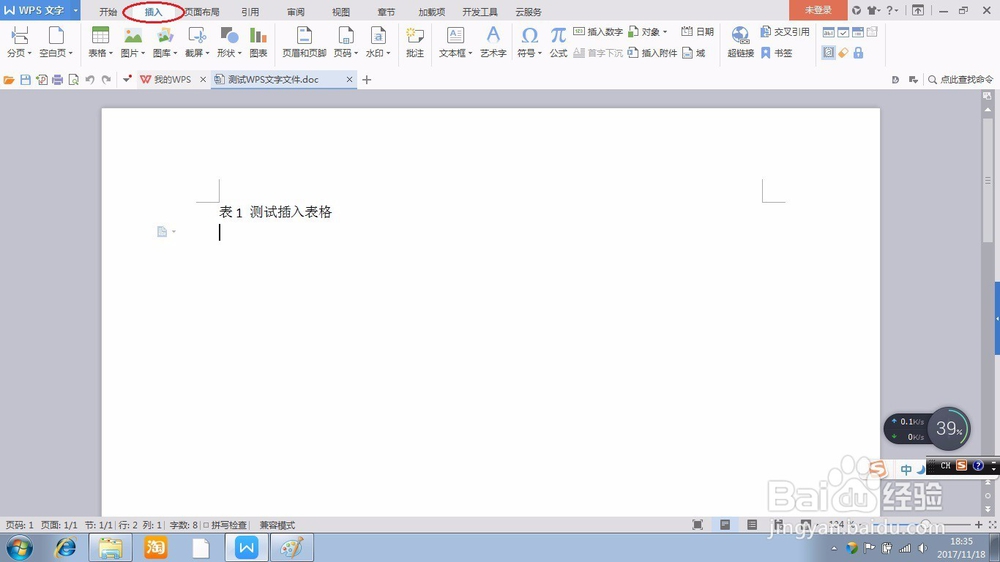The height and width of the screenshot is (562, 1000).
Task: Open 页眉和页脚 header and footer
Action: 304,42
